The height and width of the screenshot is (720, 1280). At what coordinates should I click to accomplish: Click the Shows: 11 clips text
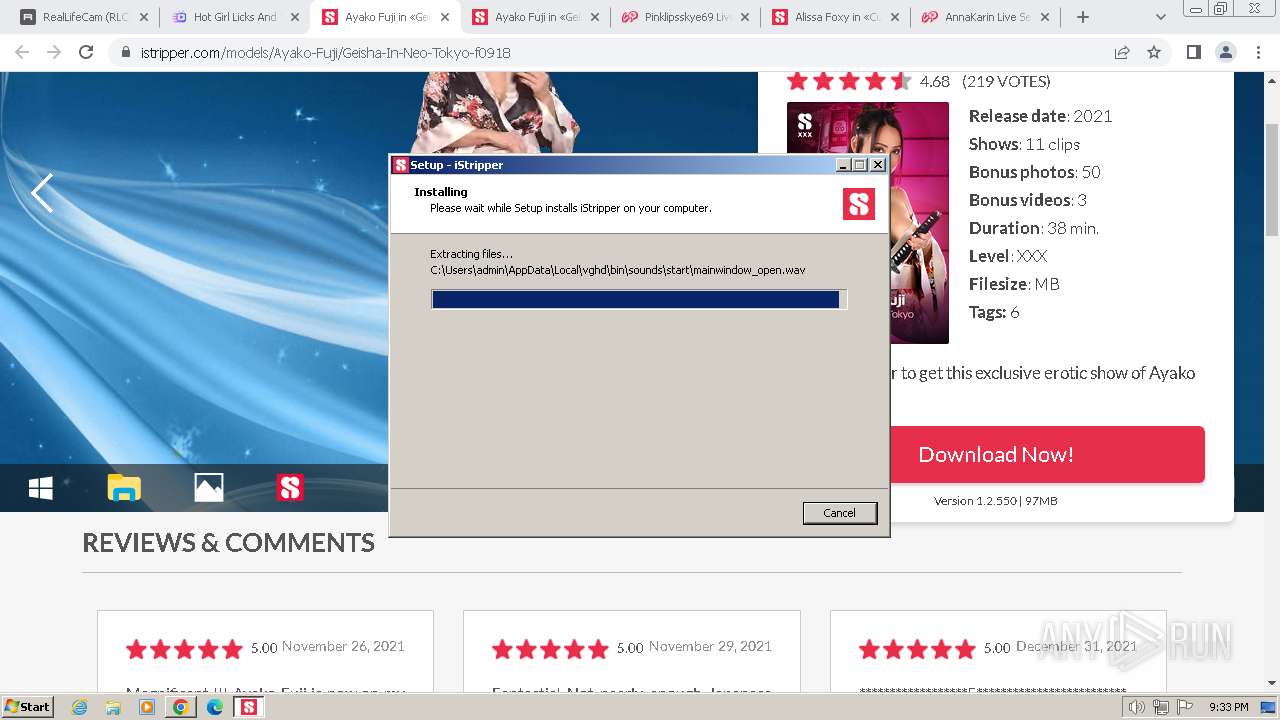1024,144
